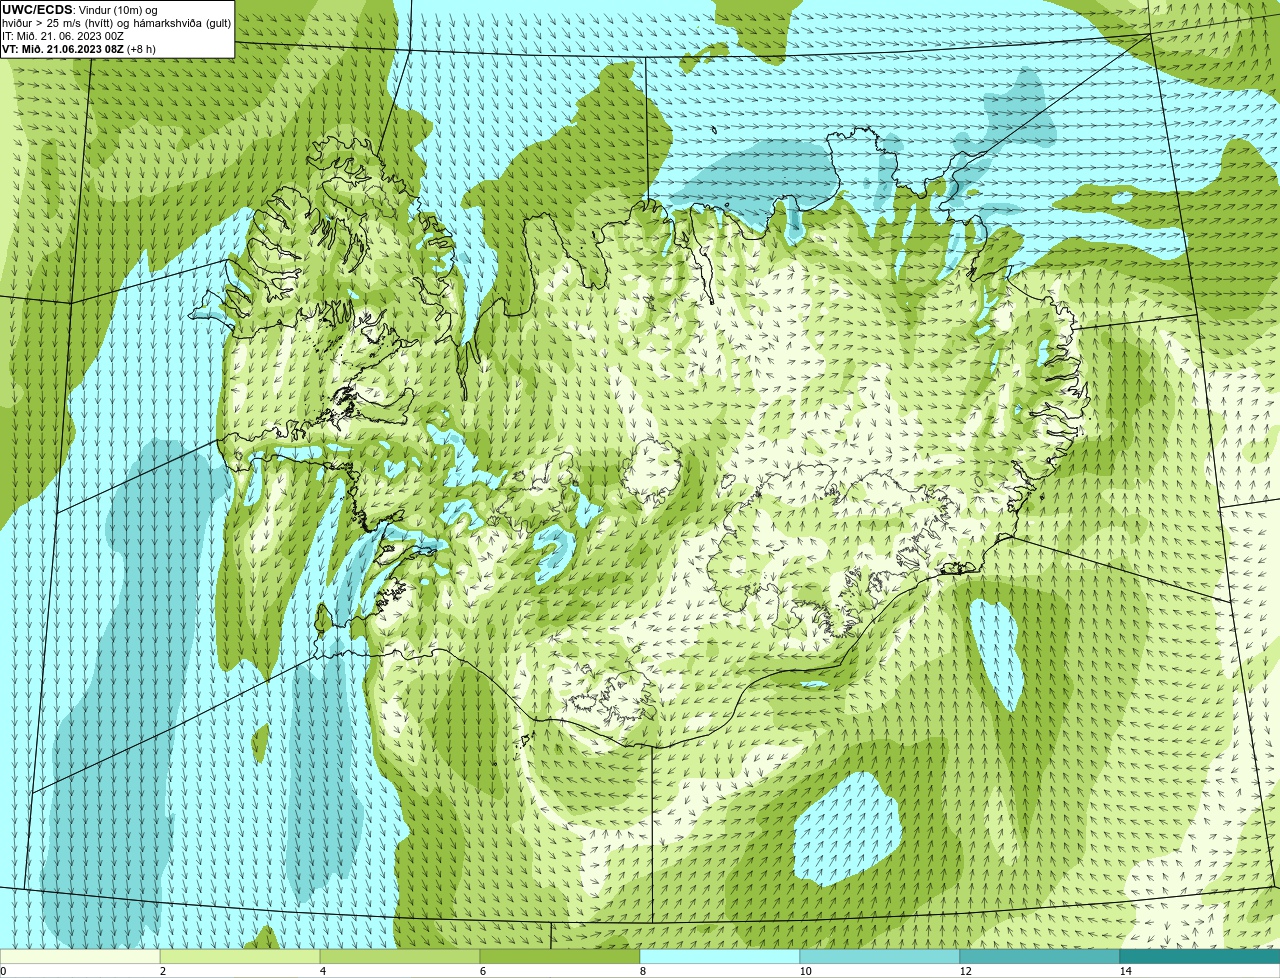This screenshot has width=1280, height=978.
Task: Click the 'UWC/ECDS: Vindur (10m) og' title line
Action: (x=80, y=10)
